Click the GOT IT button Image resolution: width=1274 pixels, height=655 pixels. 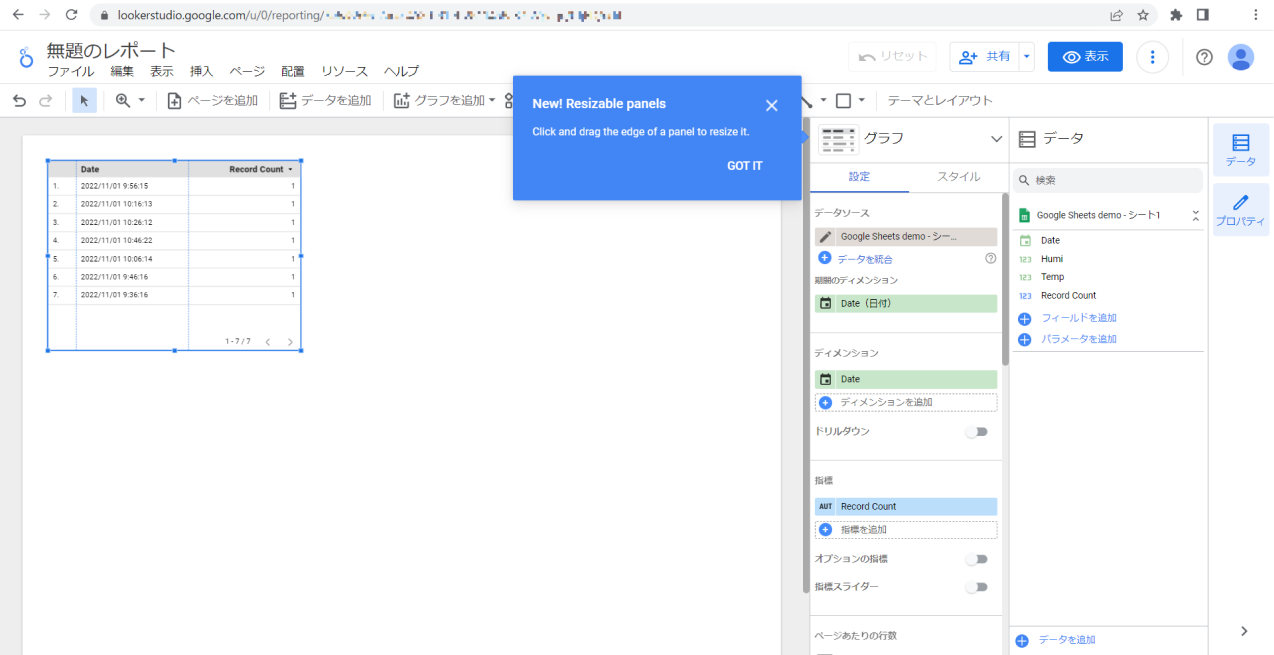(744, 166)
